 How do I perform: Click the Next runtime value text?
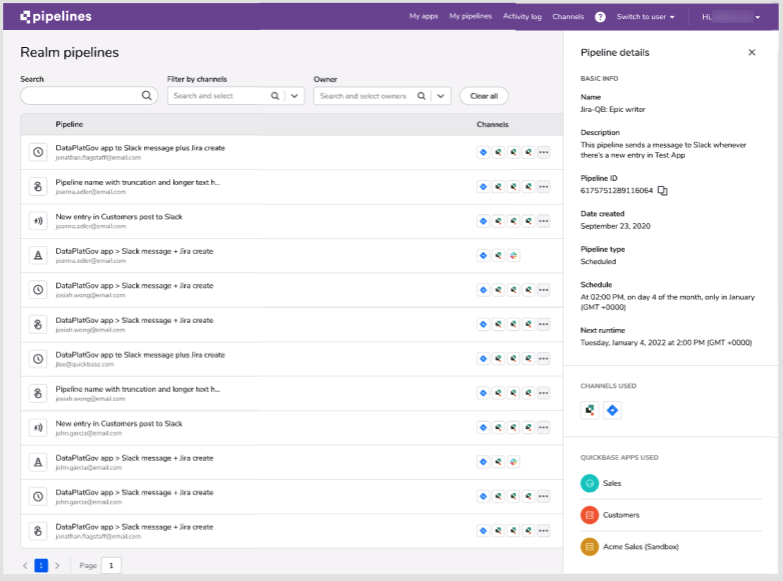pyautogui.click(x=666, y=343)
